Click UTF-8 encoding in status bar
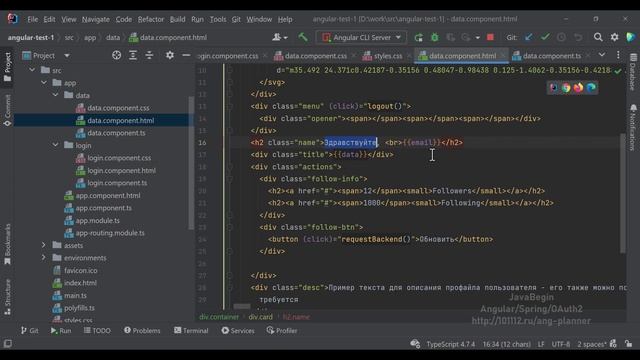Viewport: 640px width, 360px height. click(x=561, y=344)
